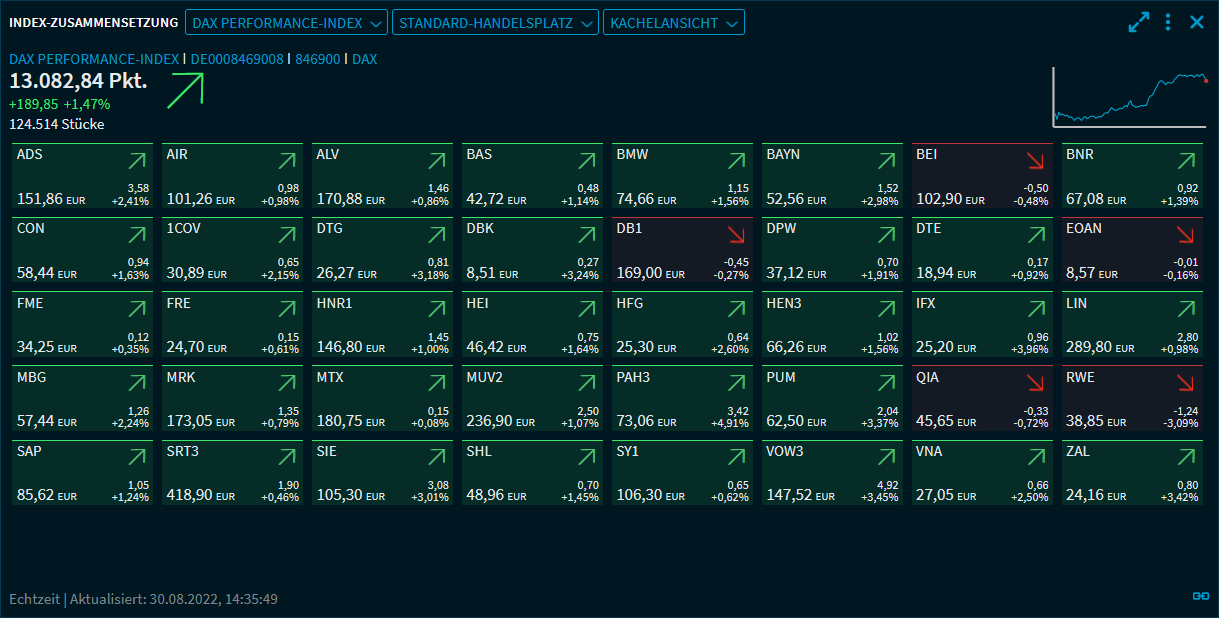Click the large green DAX trend arrow
Viewport: 1219px width, 618px height.
(x=185, y=88)
